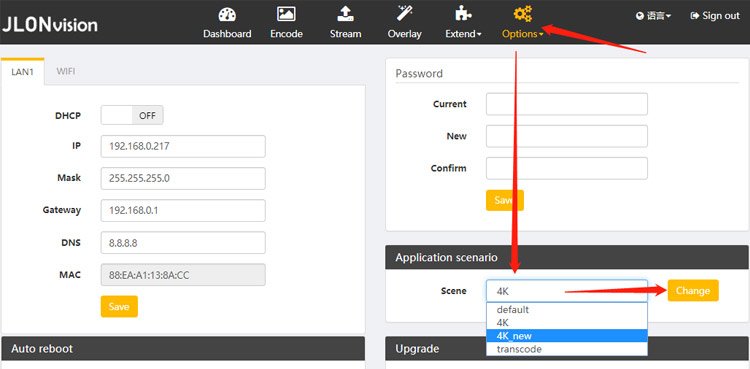Open the Options gears icon
This screenshot has height=369, width=750.
pos(522,14)
